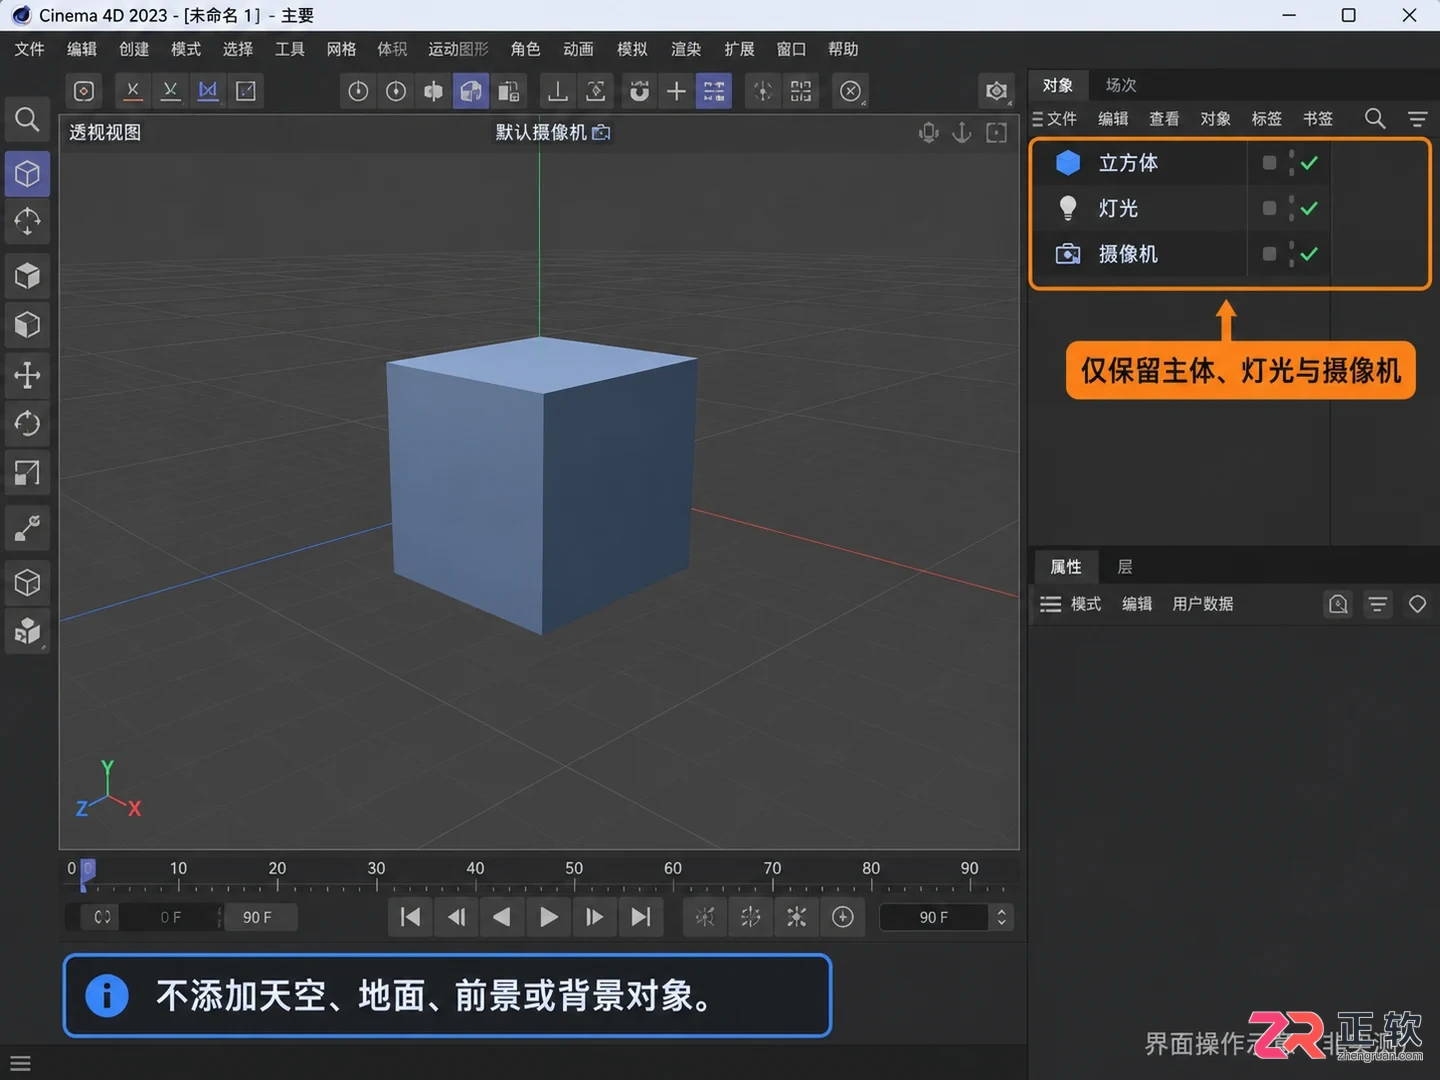Click the camera icon next to 默认摄像机
The width and height of the screenshot is (1440, 1080).
pyautogui.click(x=601, y=132)
